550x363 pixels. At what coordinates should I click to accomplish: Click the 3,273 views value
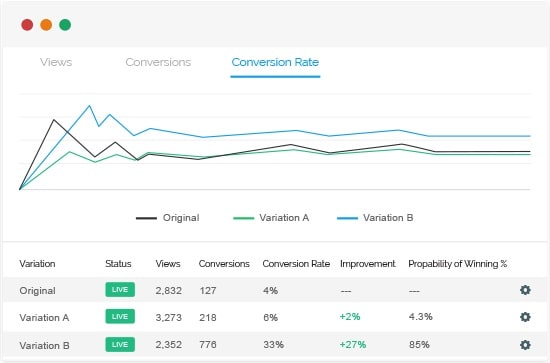(x=169, y=318)
